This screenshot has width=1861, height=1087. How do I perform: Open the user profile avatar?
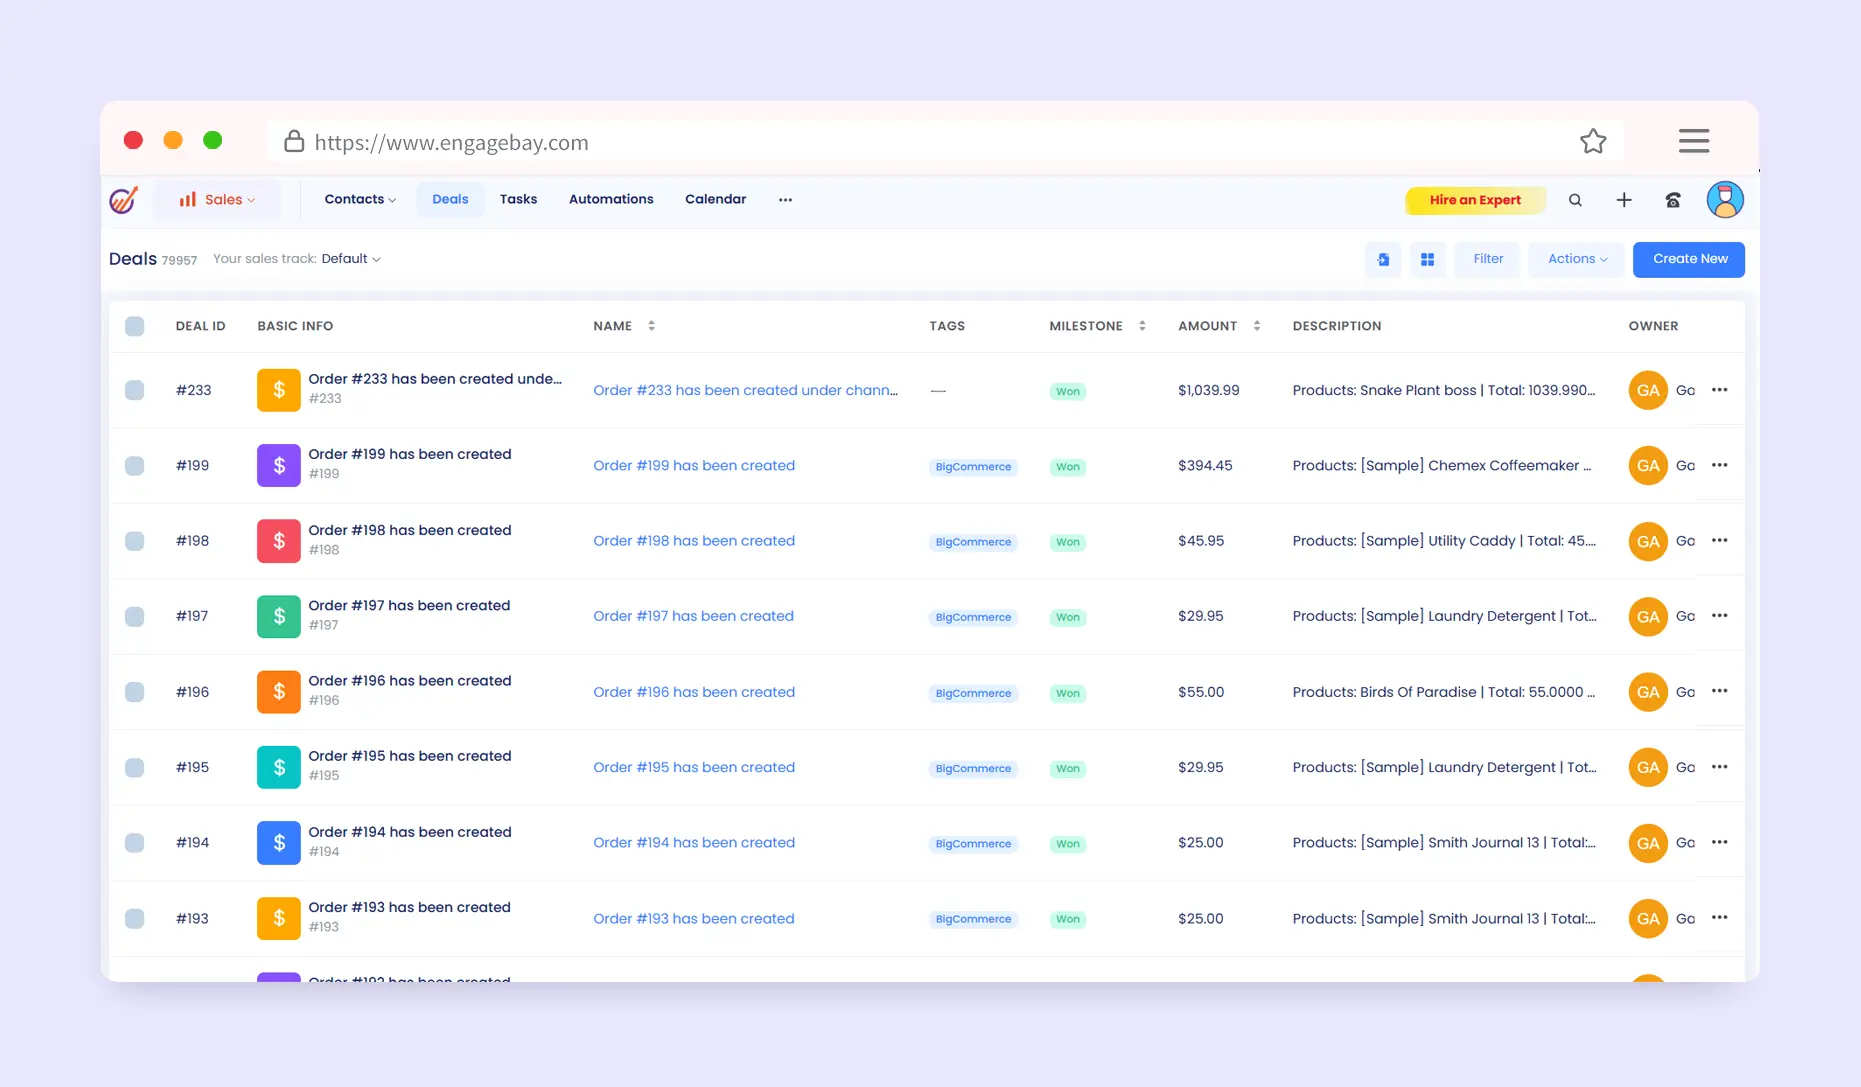[x=1725, y=200]
